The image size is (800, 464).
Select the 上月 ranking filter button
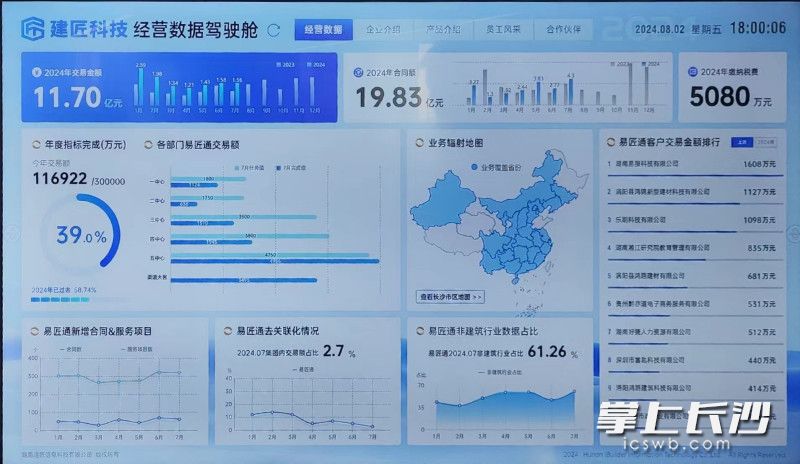point(739,143)
